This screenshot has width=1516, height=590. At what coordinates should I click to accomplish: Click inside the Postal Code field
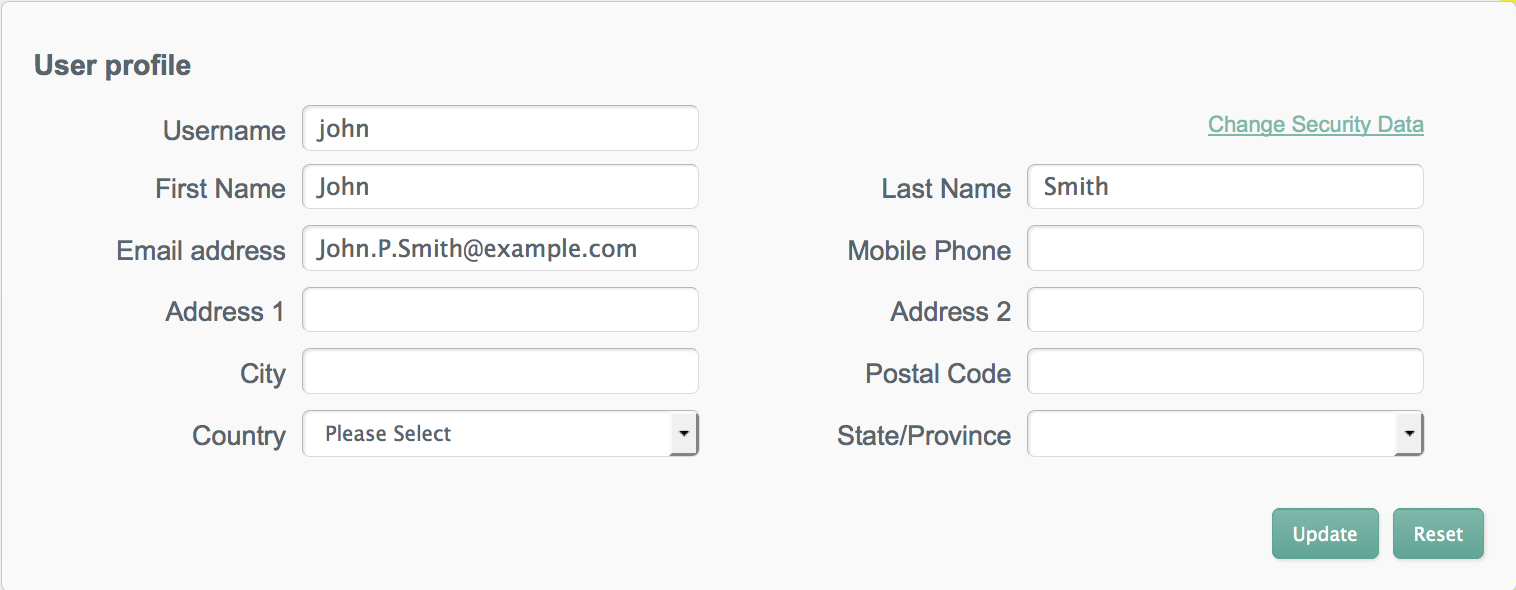(x=1225, y=371)
